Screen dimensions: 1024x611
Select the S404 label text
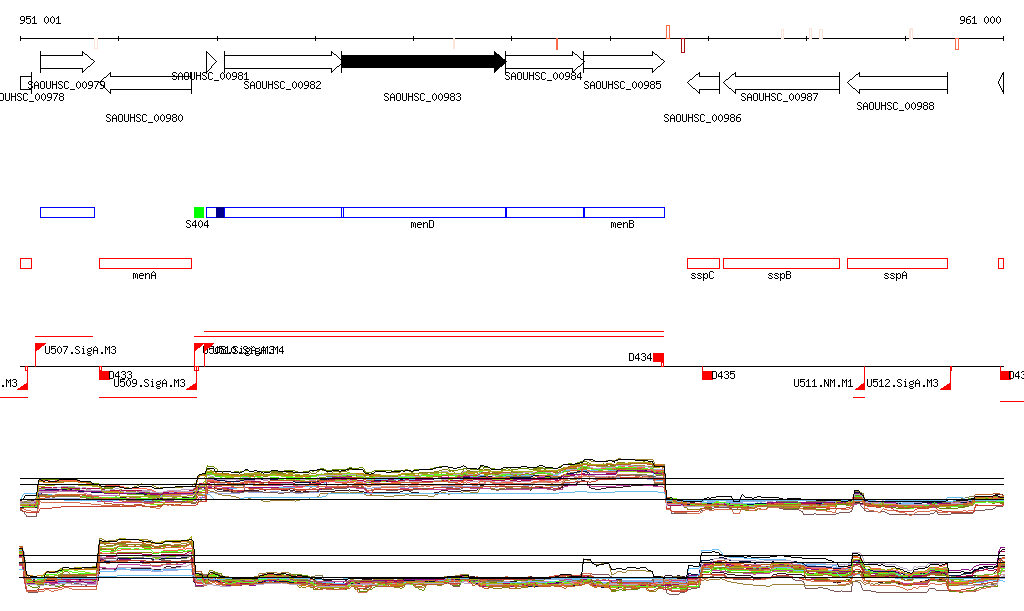(x=197, y=225)
